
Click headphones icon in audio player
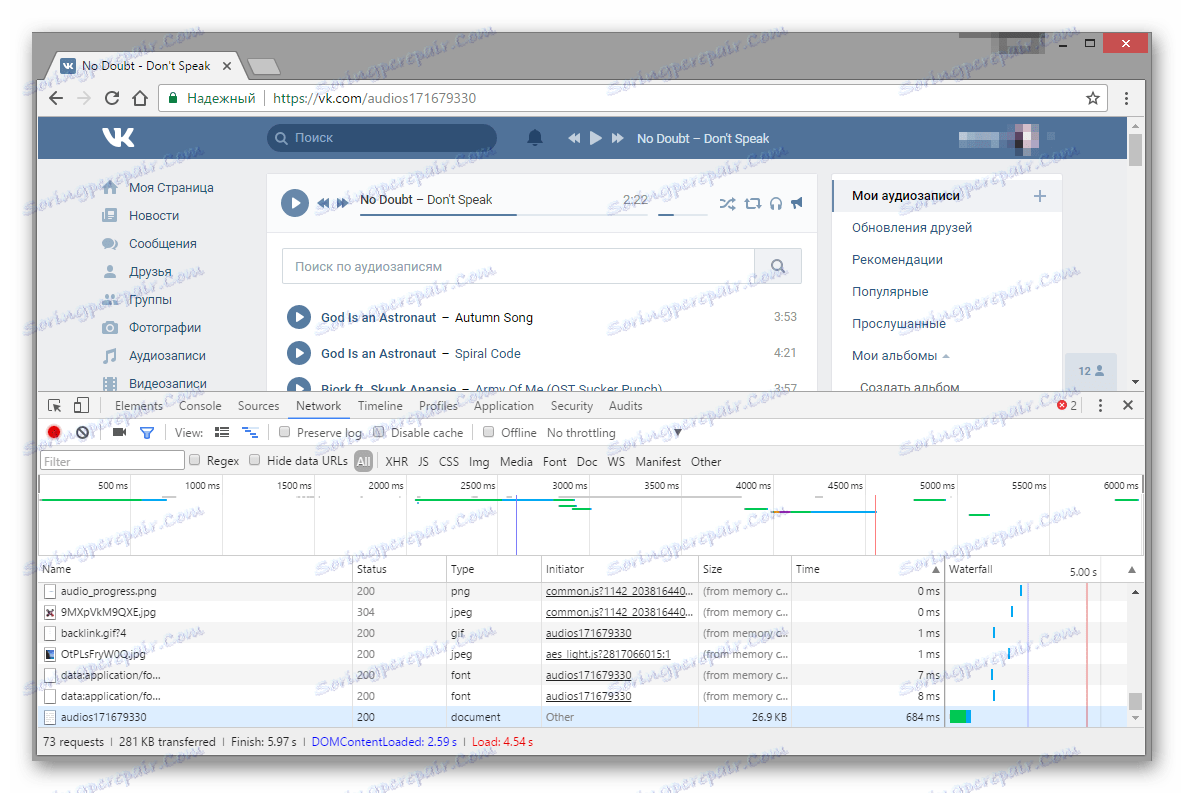tap(775, 203)
